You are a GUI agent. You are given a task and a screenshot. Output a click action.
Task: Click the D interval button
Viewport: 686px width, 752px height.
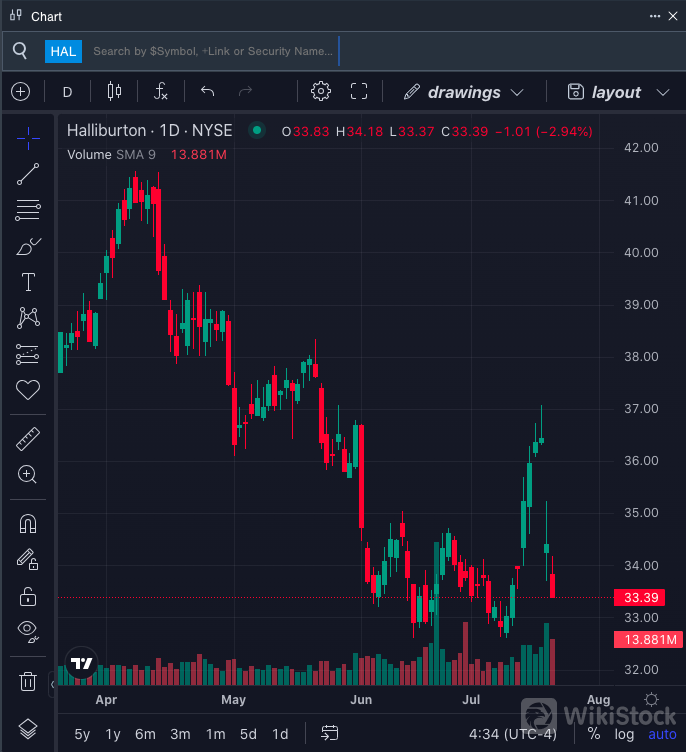[68, 92]
